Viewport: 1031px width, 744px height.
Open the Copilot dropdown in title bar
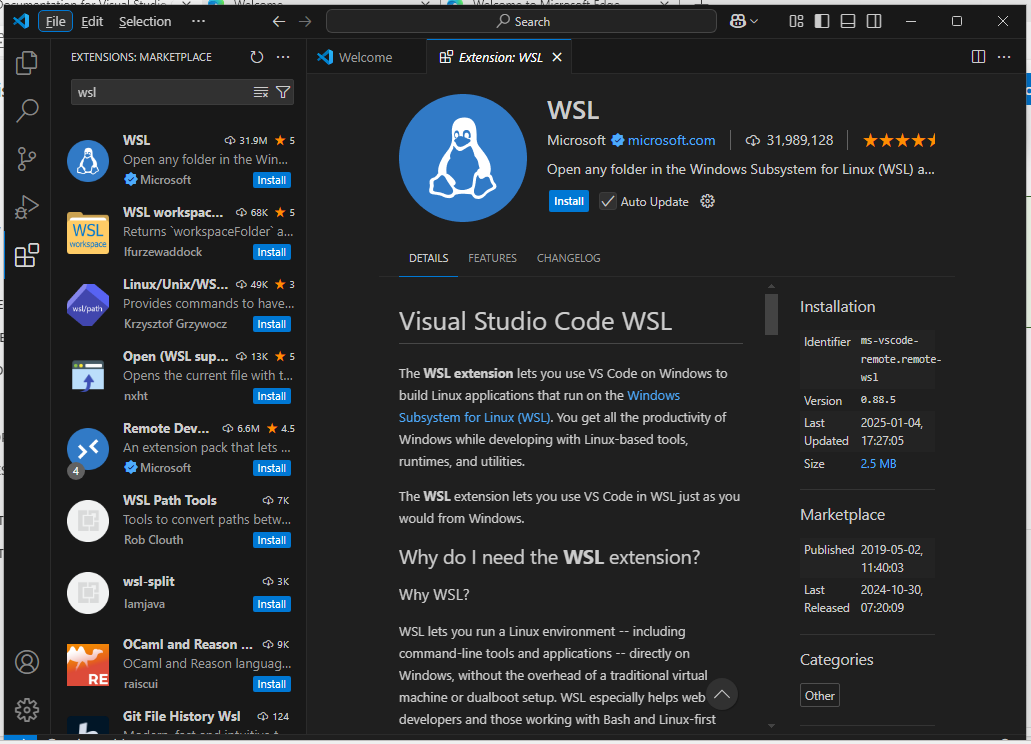744,21
